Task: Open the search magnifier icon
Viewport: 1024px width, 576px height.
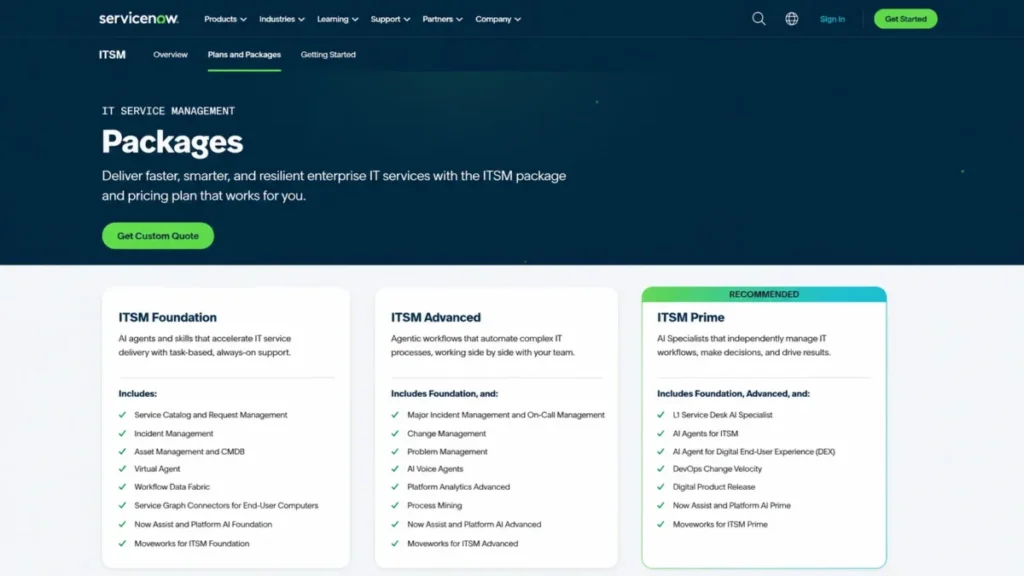Action: coord(758,19)
